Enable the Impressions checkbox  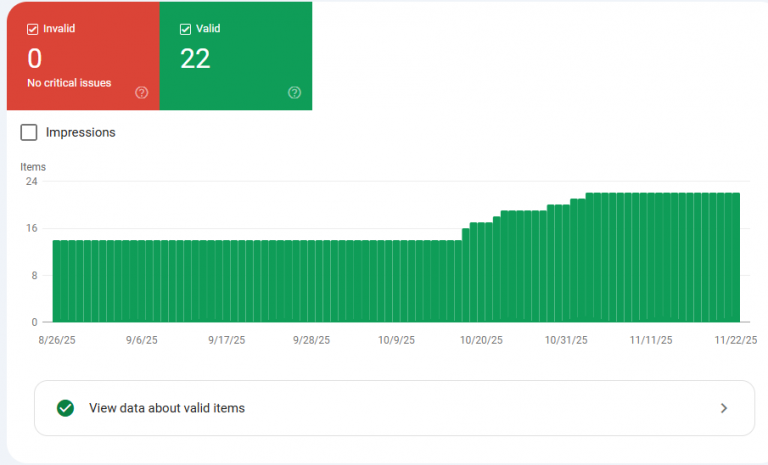coord(29,132)
